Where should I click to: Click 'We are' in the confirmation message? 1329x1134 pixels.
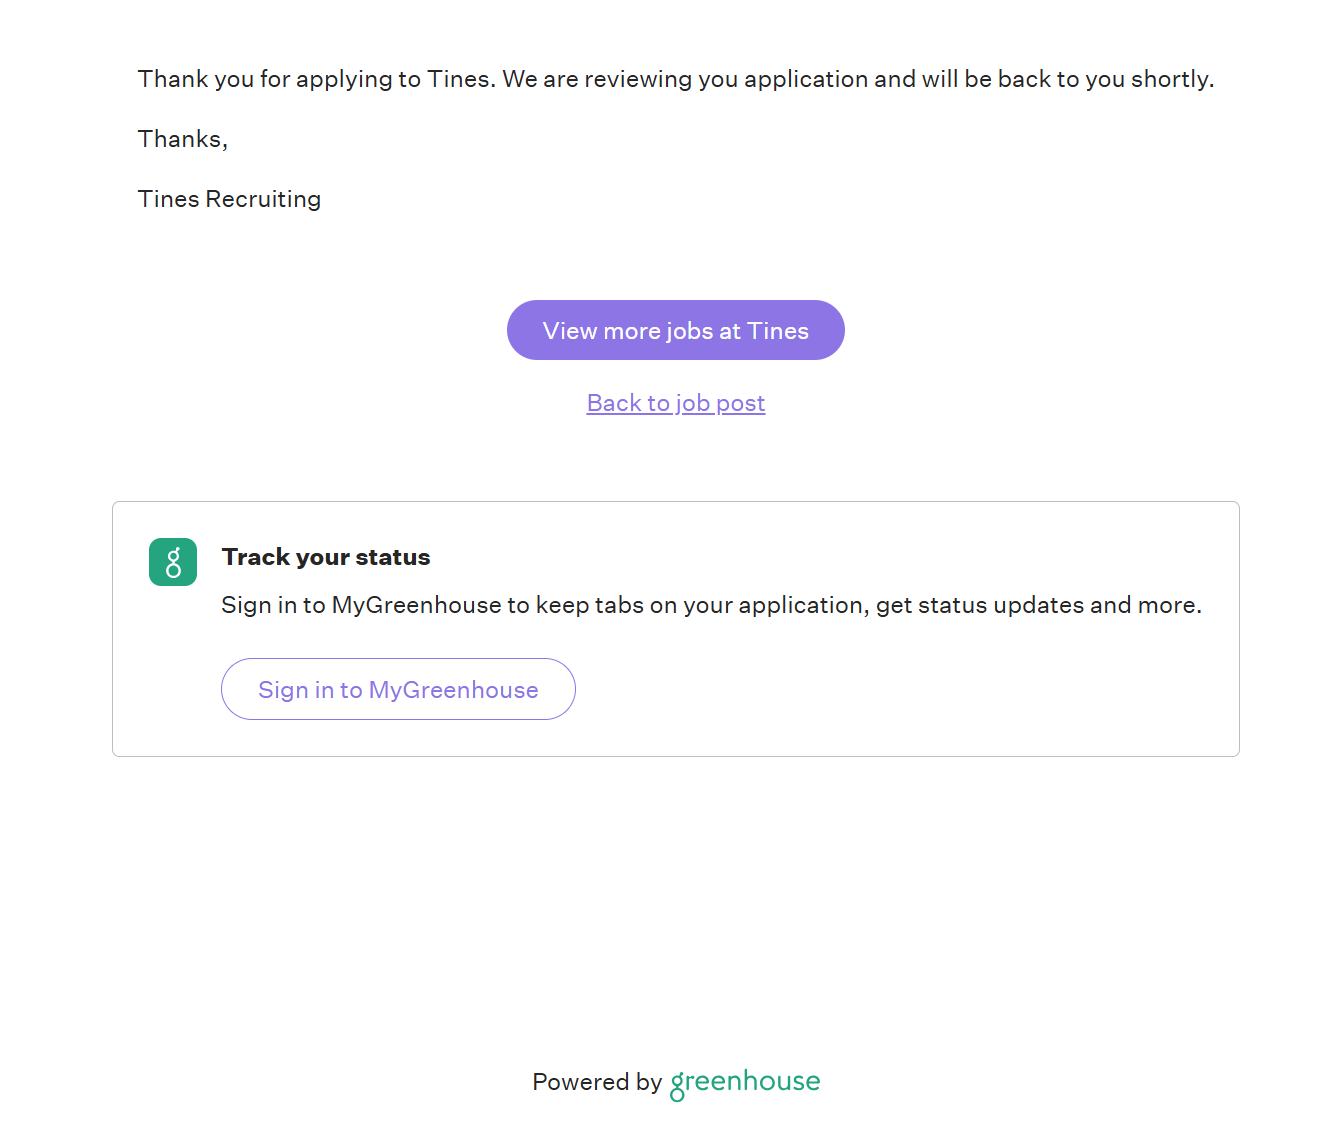(540, 79)
